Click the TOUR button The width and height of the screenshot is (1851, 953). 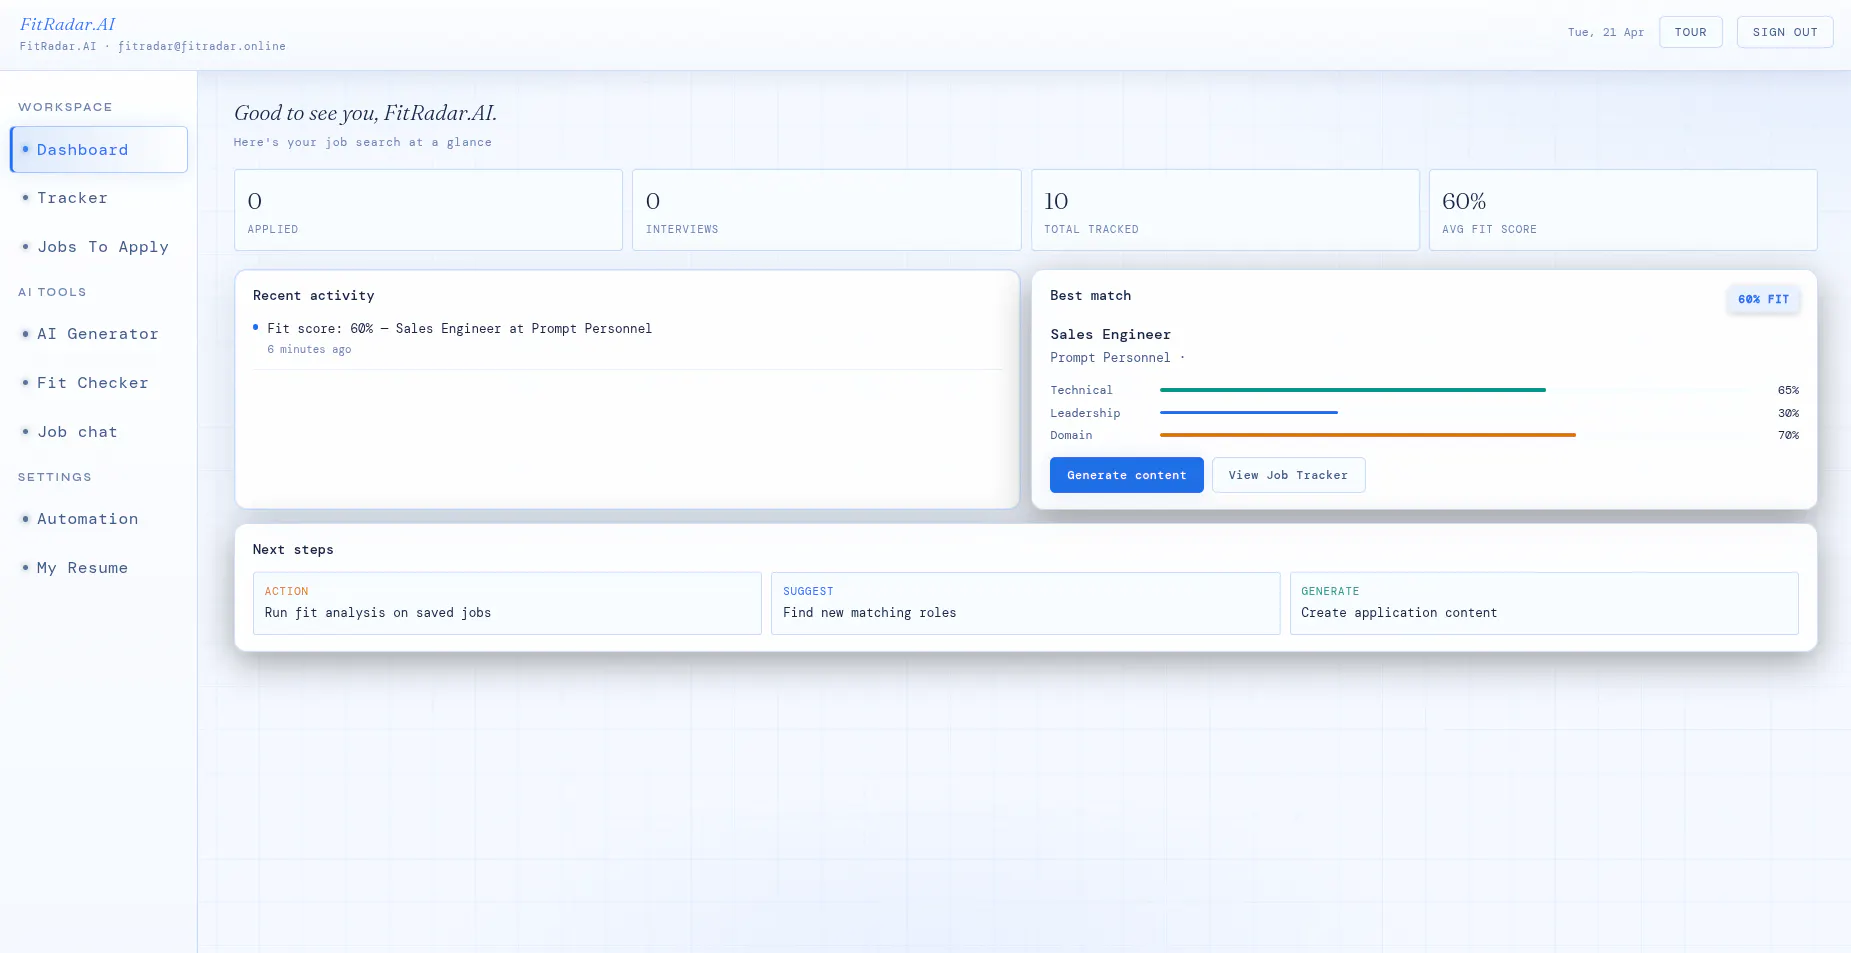point(1691,32)
